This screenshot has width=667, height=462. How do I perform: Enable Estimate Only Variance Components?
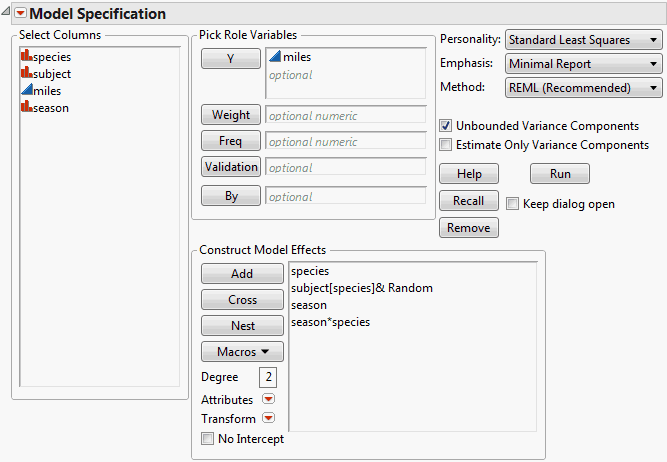pos(446,145)
